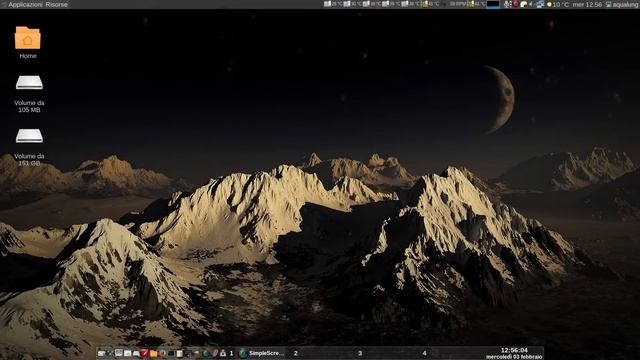Image resolution: width=640 pixels, height=360 pixels.
Task: Launch the orange folder icon in bottom panel
Action: point(153,353)
